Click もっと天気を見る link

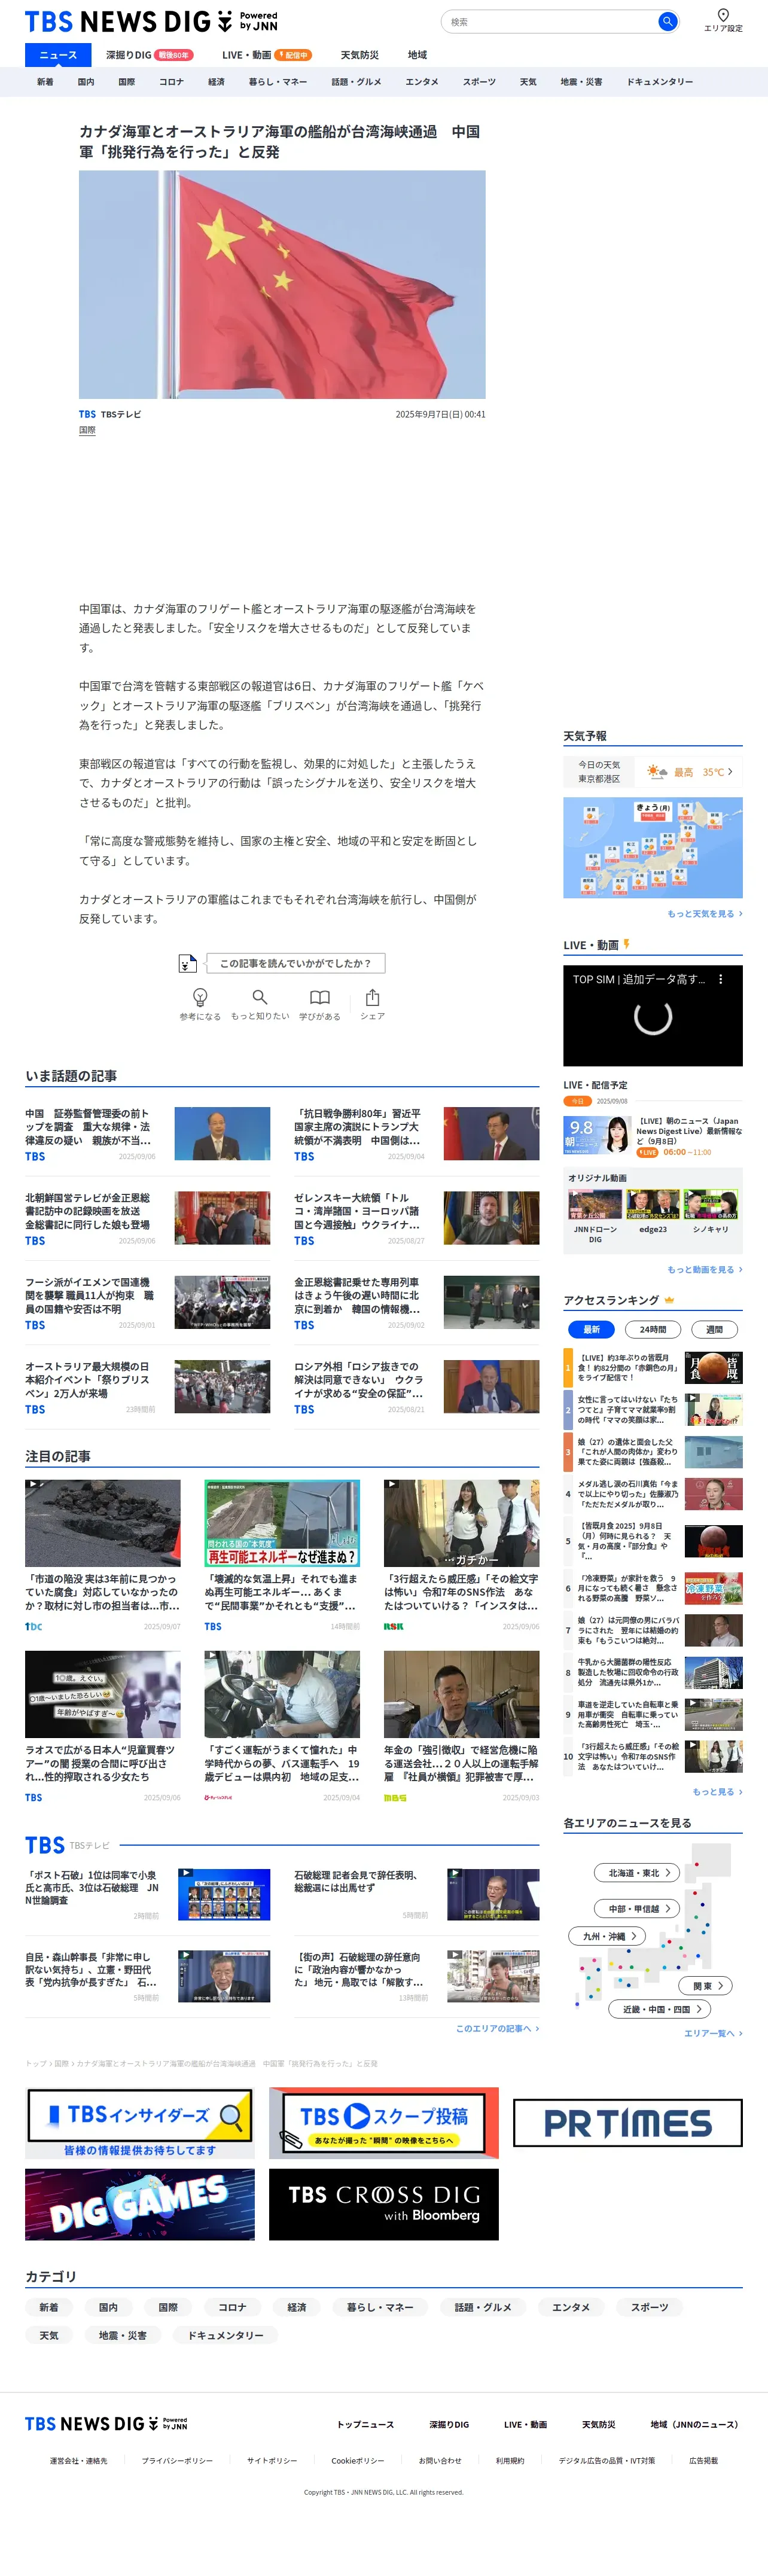coord(705,914)
